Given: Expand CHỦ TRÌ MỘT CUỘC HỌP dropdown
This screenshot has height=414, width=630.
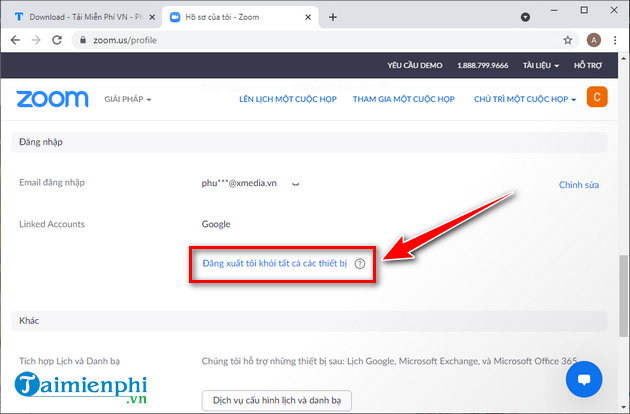Looking at the screenshot, I should click(x=525, y=99).
